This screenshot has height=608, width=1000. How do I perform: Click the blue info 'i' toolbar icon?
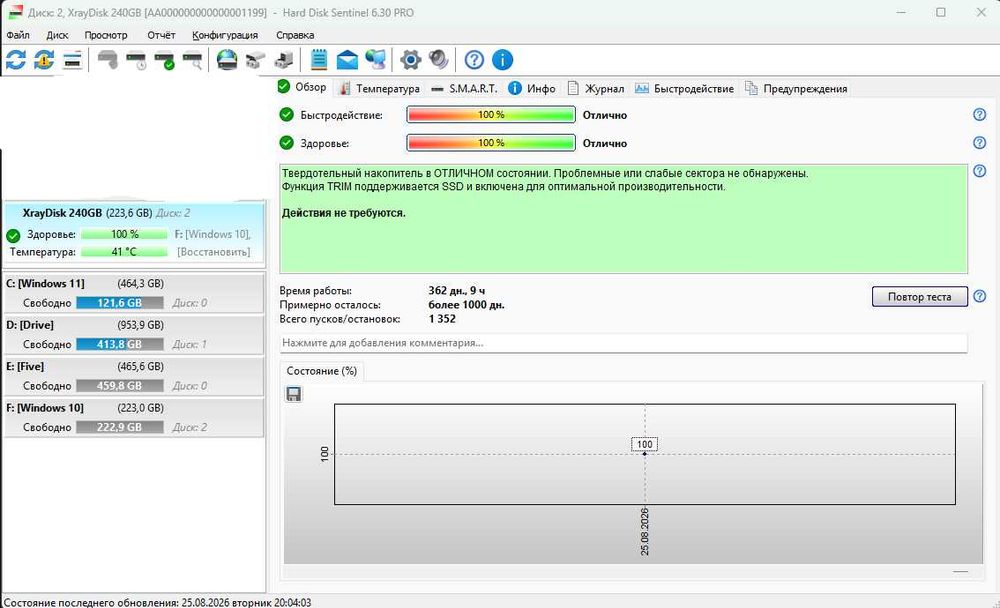[503, 60]
